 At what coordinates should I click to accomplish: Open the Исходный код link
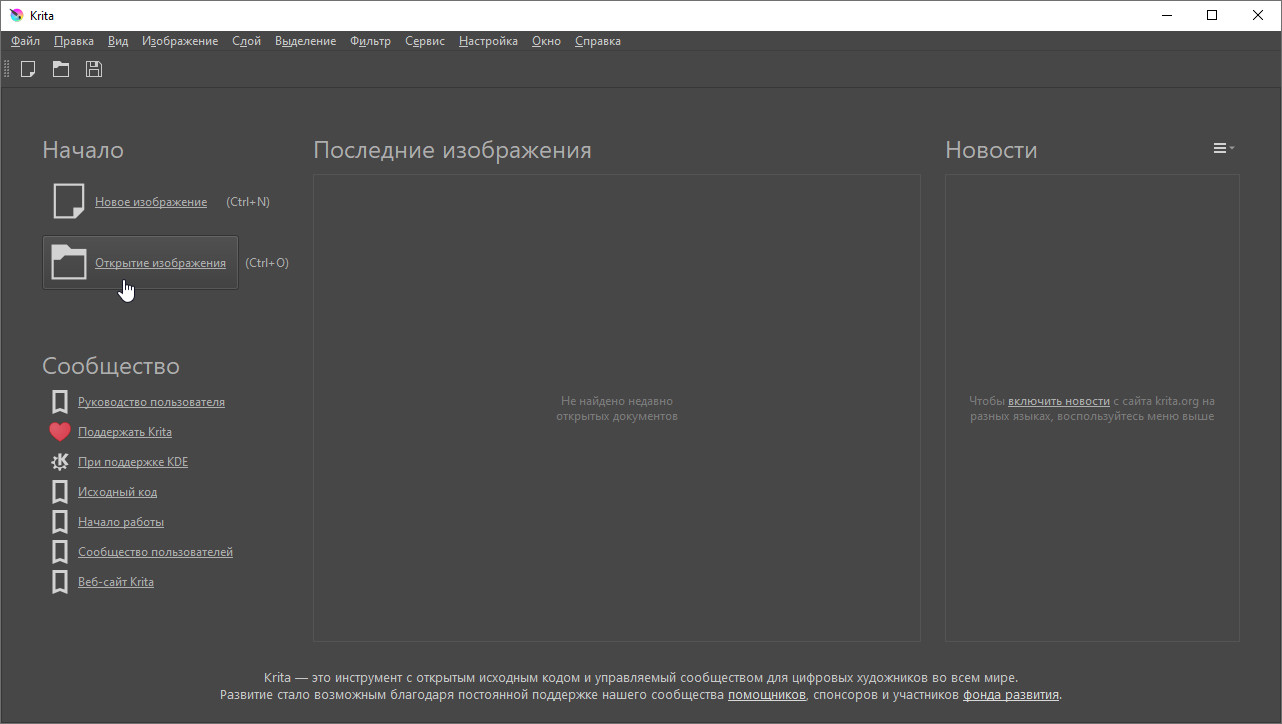click(117, 492)
